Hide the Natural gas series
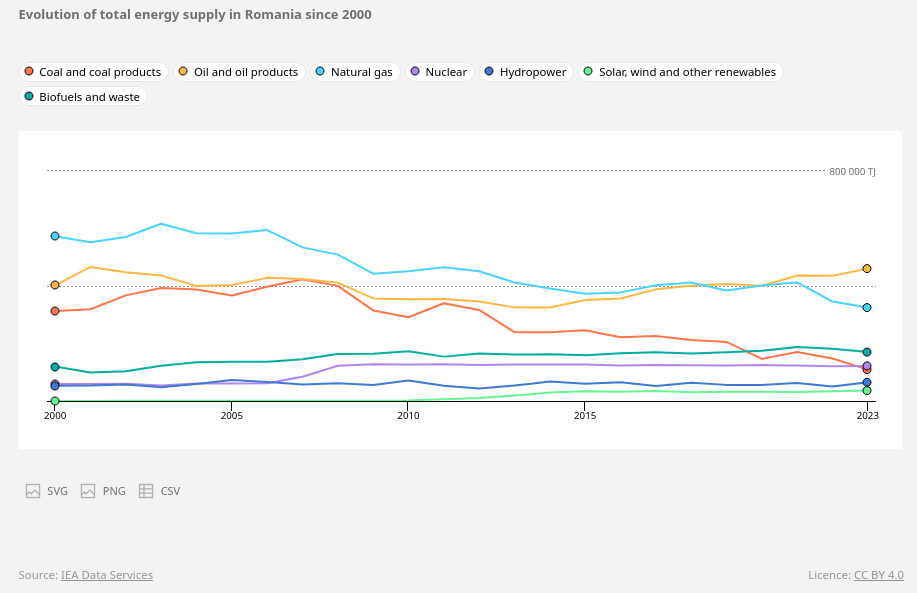917x593 pixels. [x=354, y=72]
